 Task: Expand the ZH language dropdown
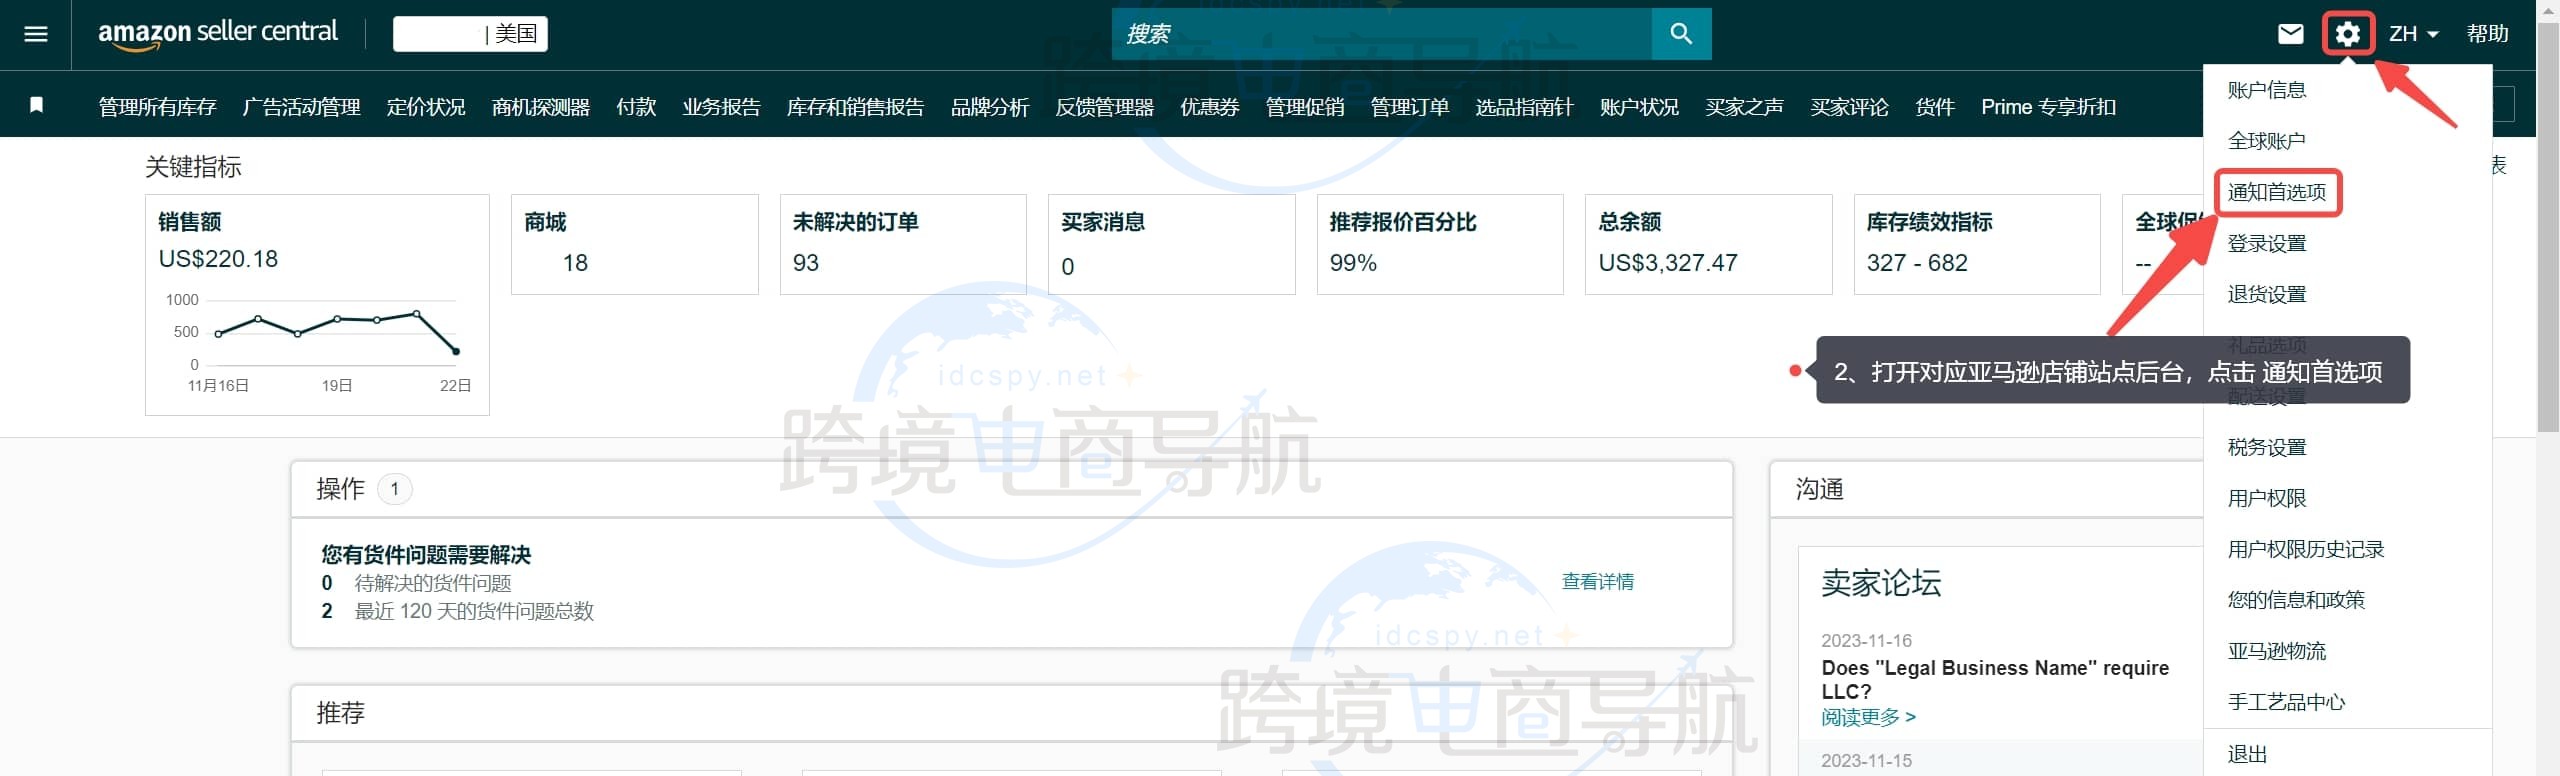tap(2413, 34)
